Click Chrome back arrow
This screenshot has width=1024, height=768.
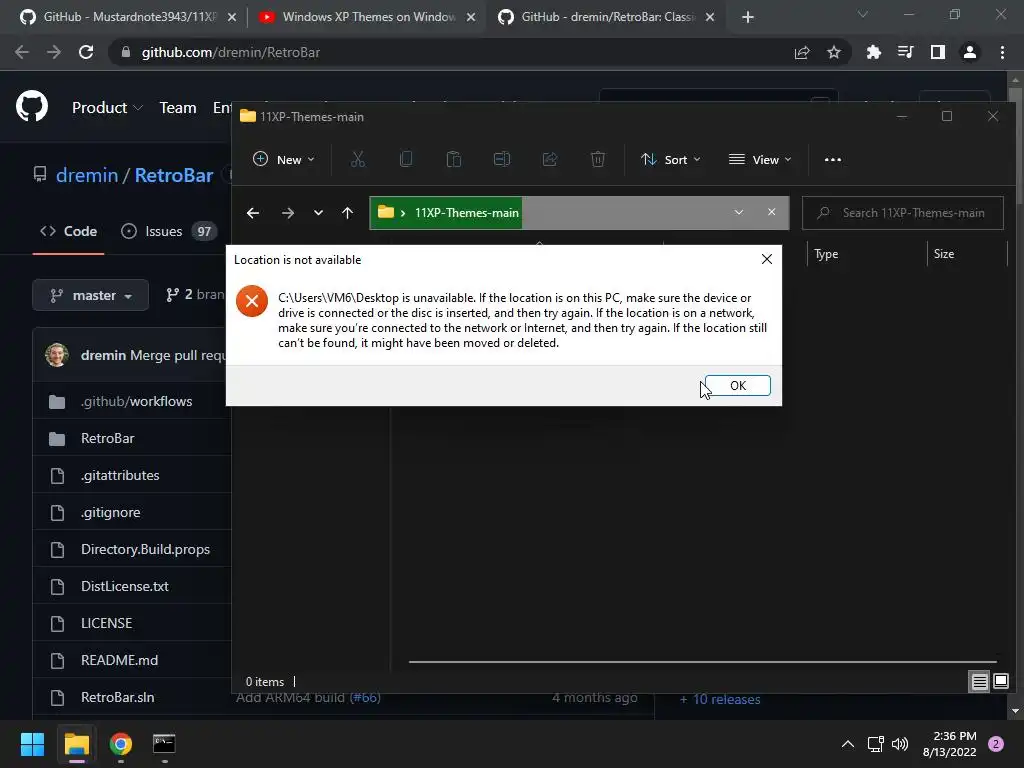(22, 52)
